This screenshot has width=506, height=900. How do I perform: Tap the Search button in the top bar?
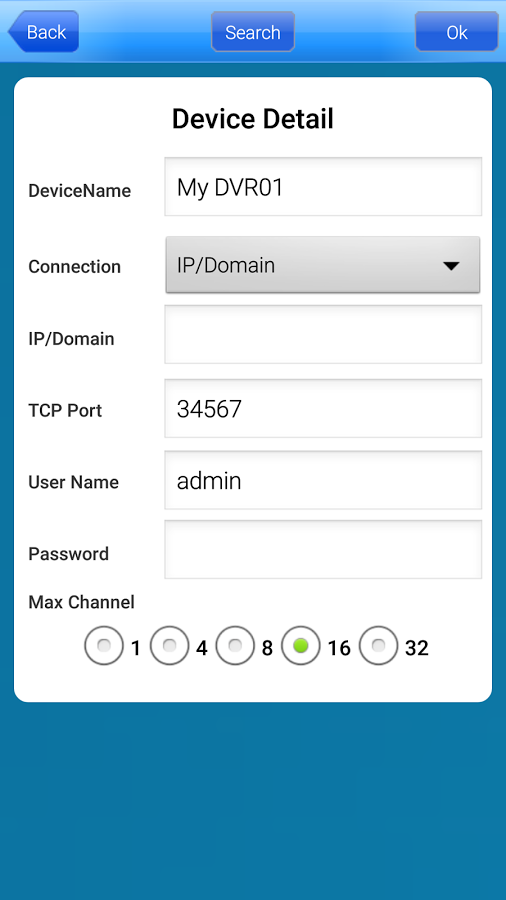pos(253,32)
